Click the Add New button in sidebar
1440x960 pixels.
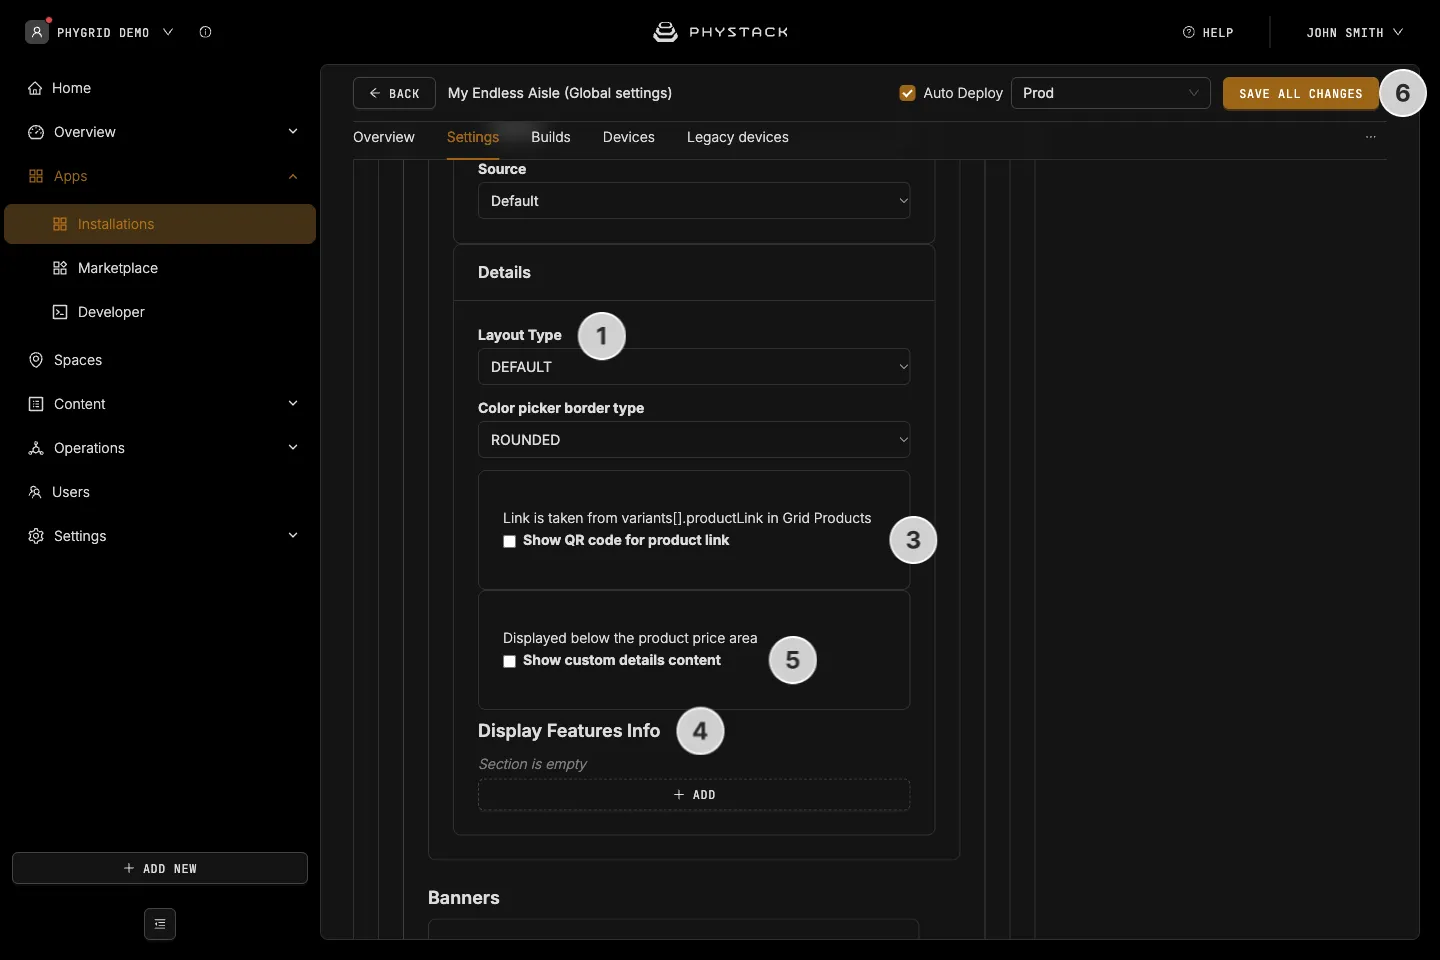pyautogui.click(x=160, y=868)
